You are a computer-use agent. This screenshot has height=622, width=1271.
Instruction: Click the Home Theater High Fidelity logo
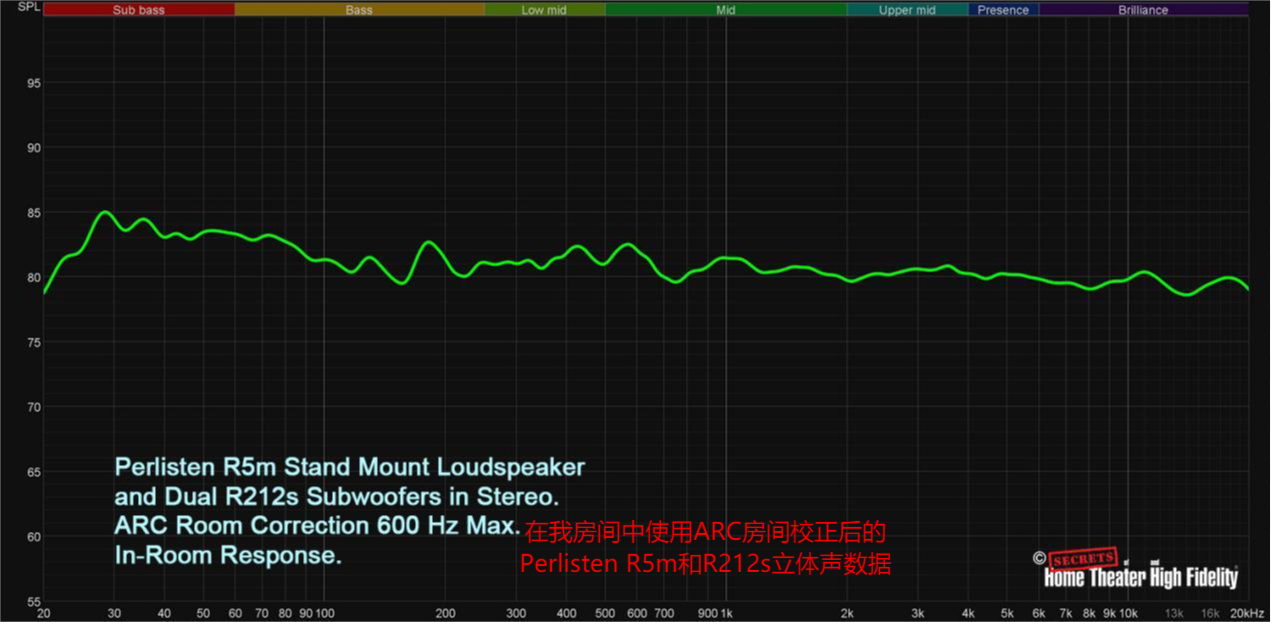1140,576
